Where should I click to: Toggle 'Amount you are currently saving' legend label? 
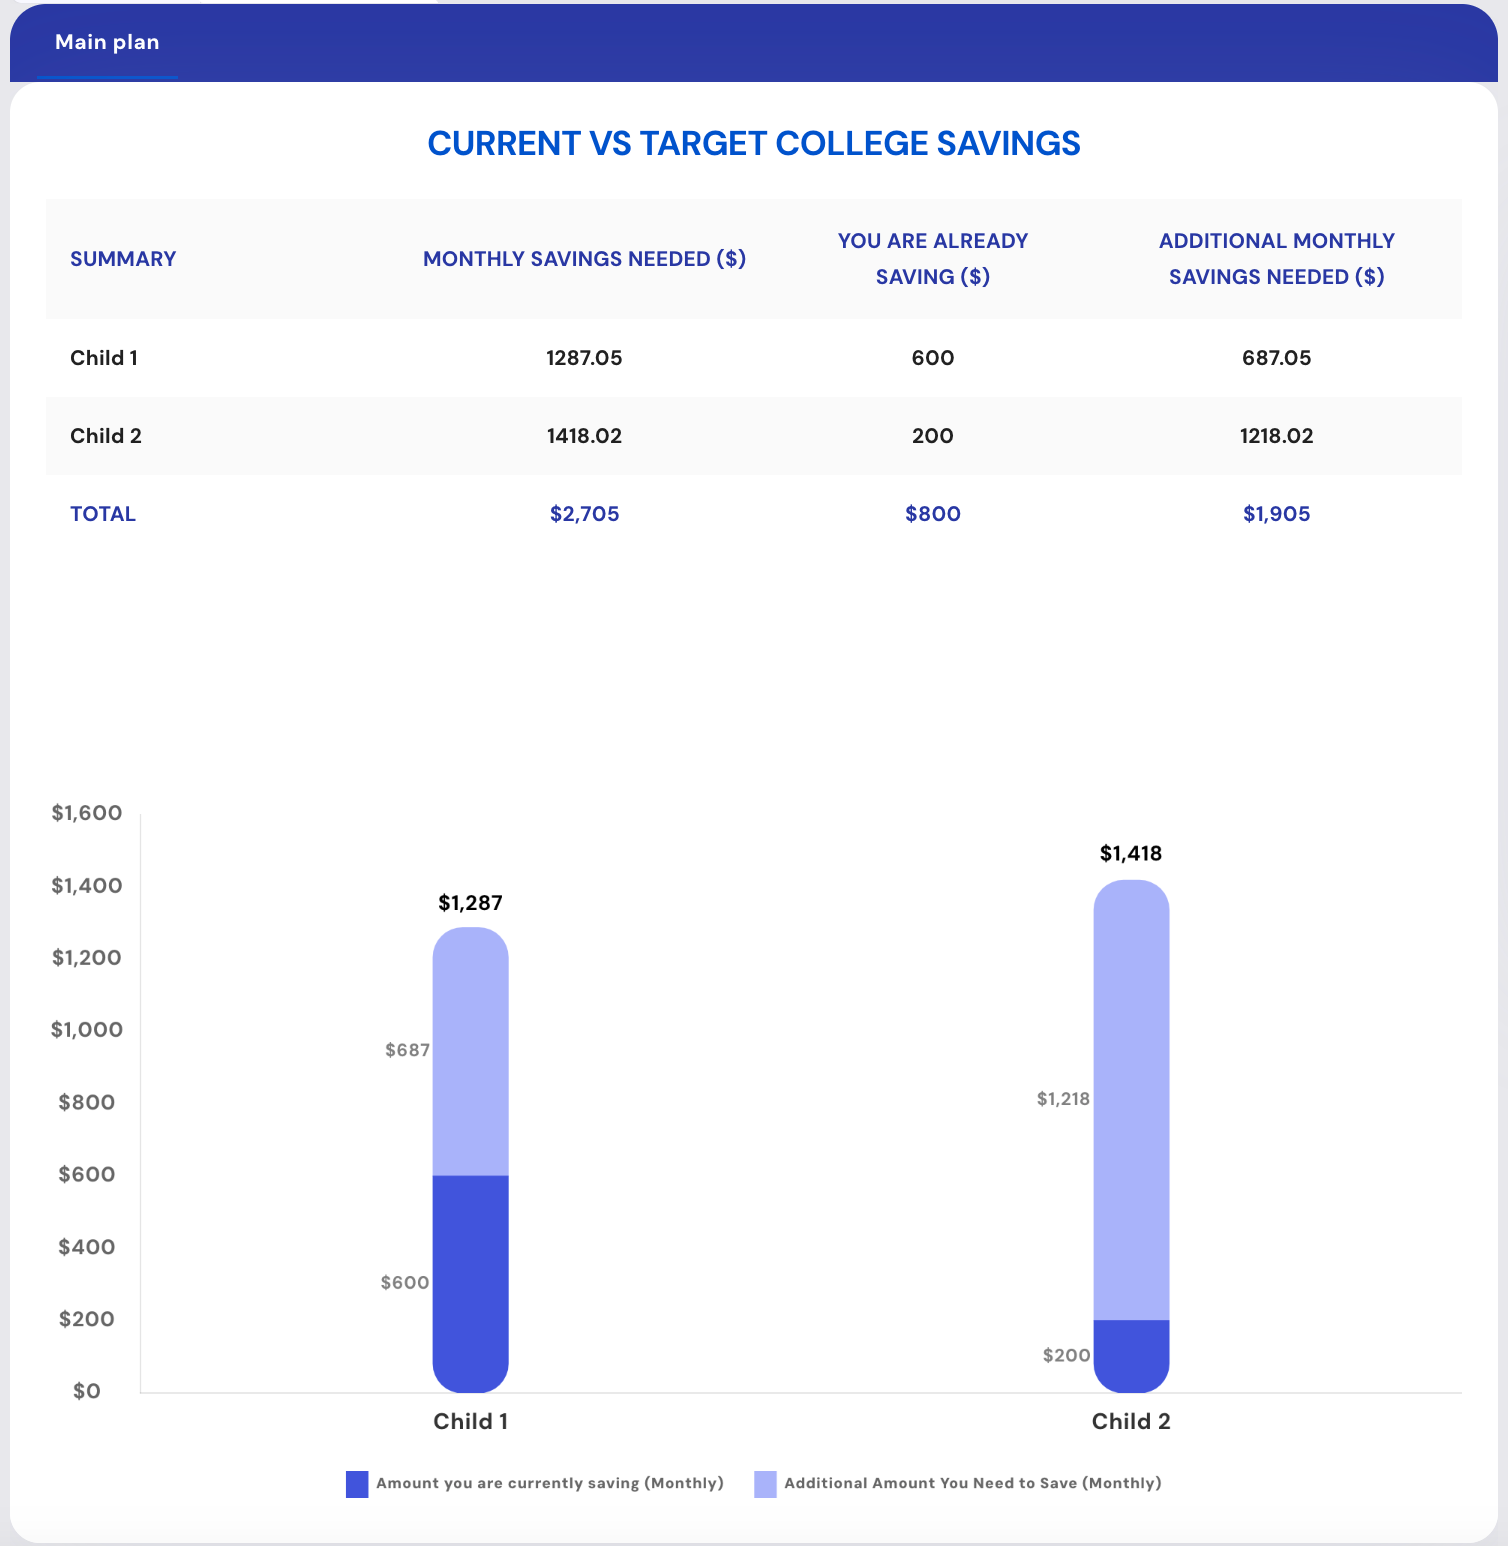point(549,1483)
